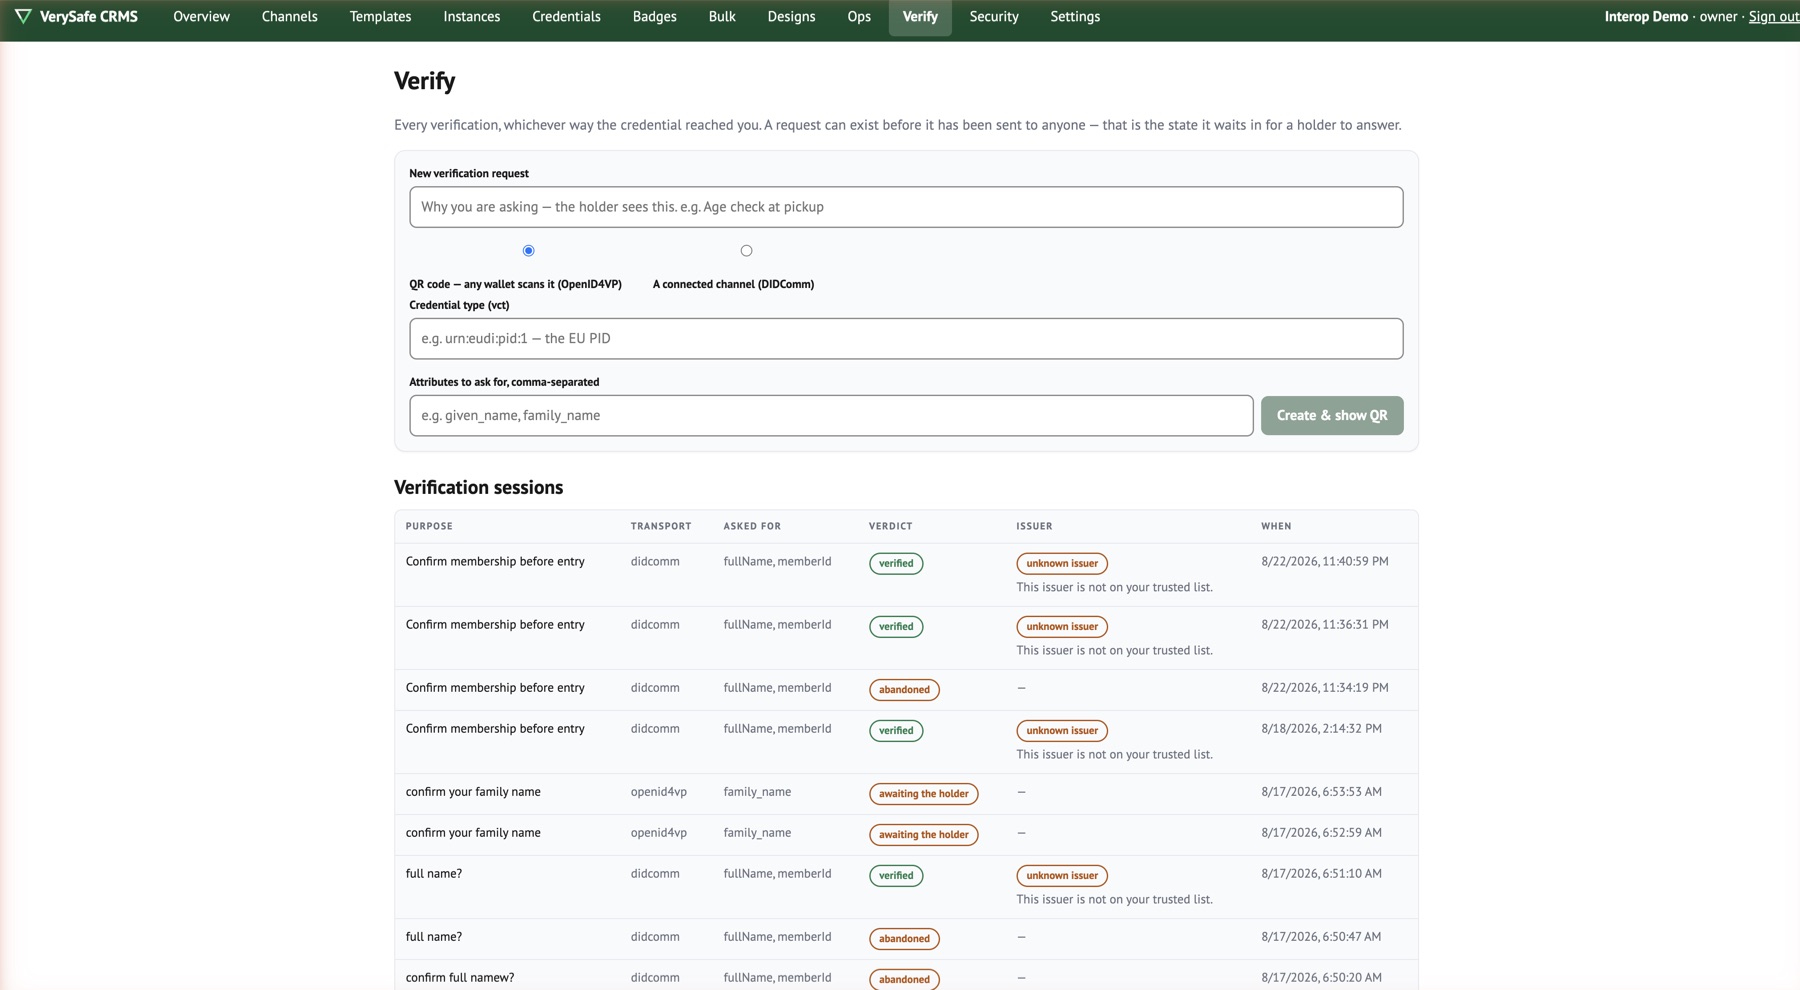Click openid4vp transport in 6:52:59 AM row
The height and width of the screenshot is (990, 1800).
659,832
